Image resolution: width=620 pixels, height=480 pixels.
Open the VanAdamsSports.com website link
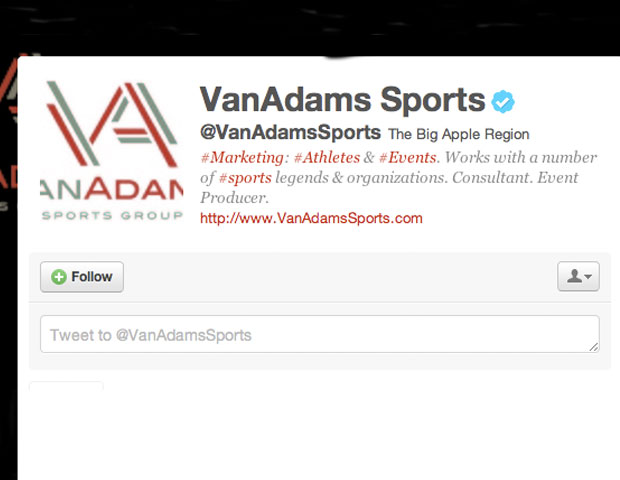point(311,218)
